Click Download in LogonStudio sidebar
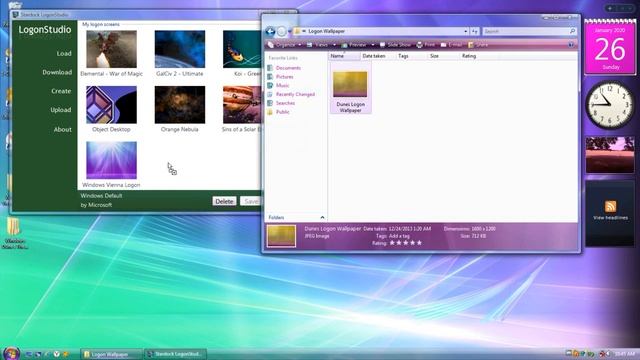This screenshot has height=360, width=640. click(x=57, y=72)
